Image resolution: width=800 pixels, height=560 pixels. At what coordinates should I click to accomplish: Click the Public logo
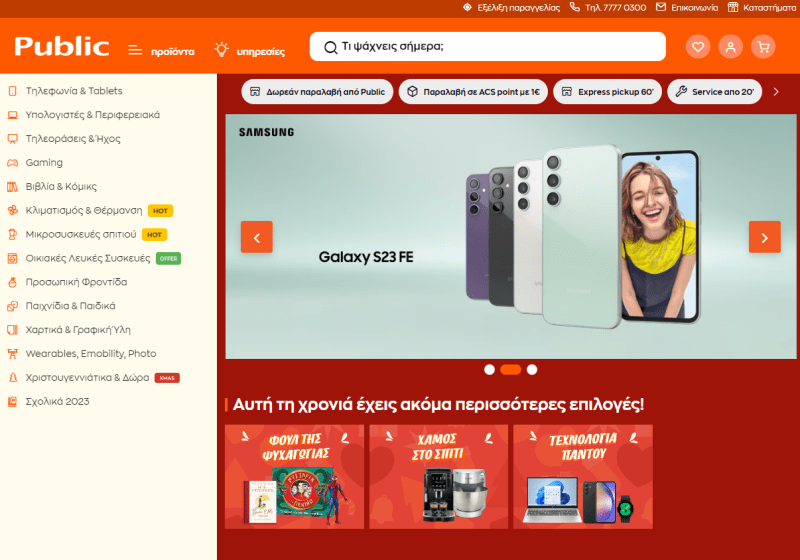click(x=62, y=46)
